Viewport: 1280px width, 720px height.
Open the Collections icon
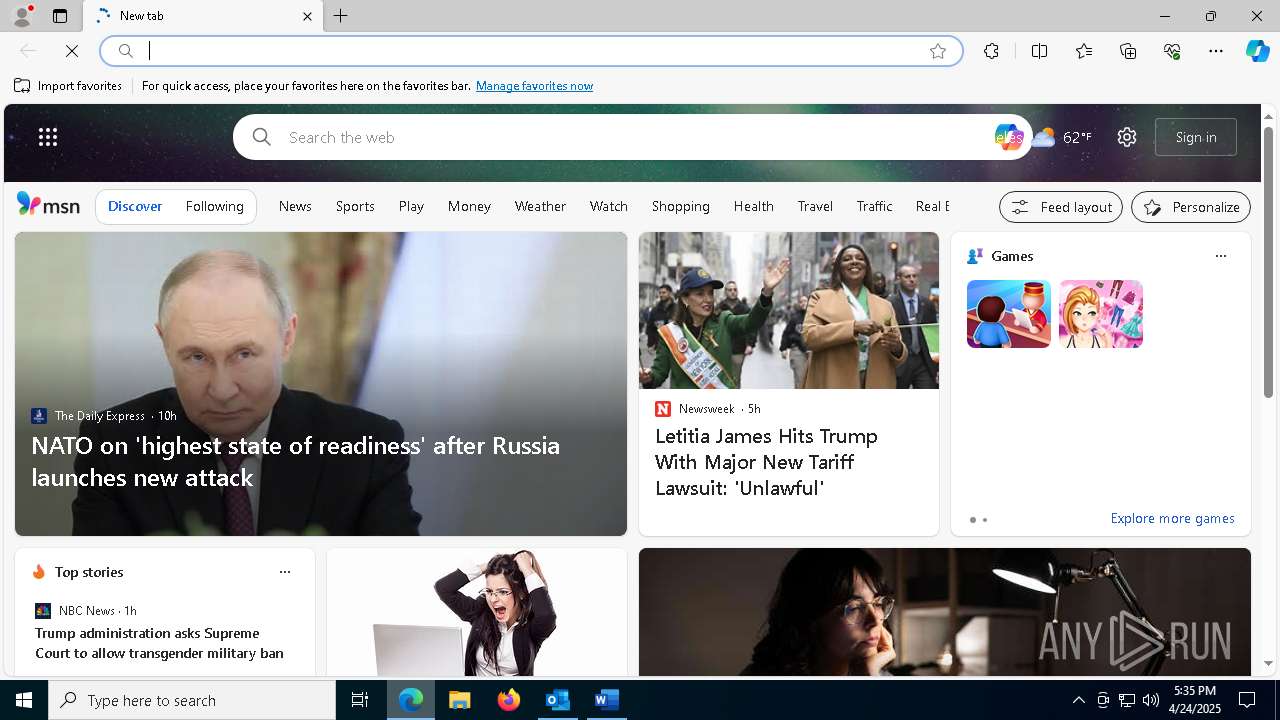coord(1128,51)
